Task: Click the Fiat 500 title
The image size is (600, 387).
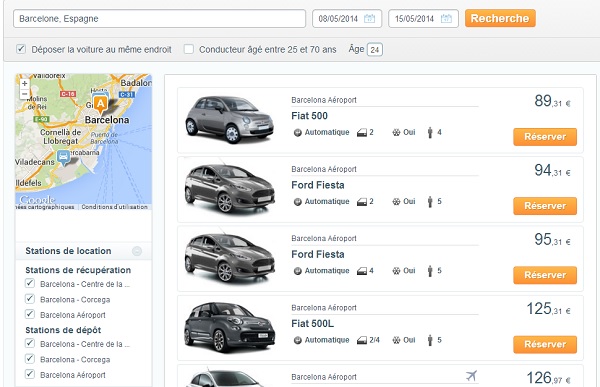Action: [x=309, y=116]
